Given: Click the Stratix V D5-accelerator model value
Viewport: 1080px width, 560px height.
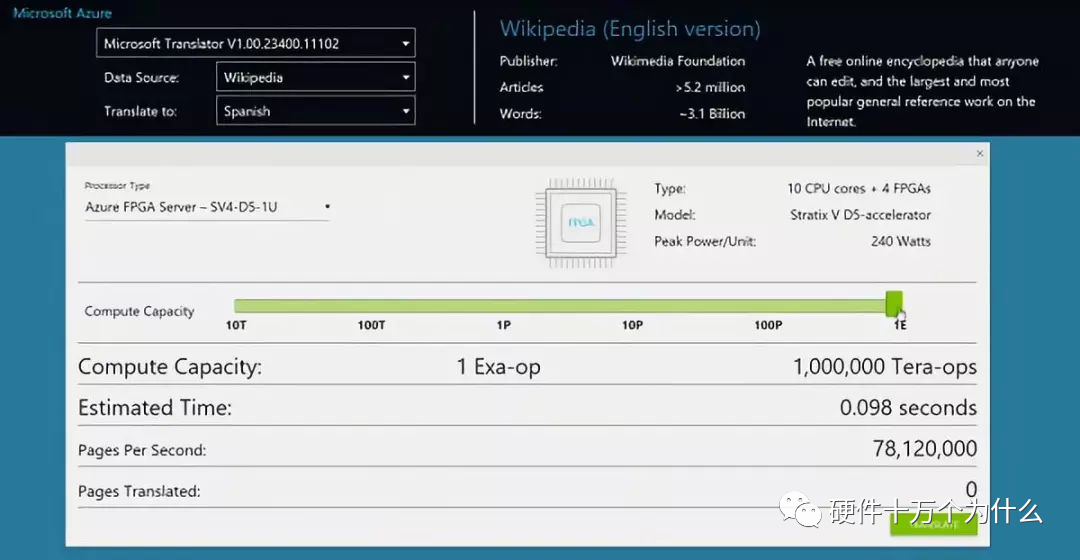Looking at the screenshot, I should (x=860, y=215).
